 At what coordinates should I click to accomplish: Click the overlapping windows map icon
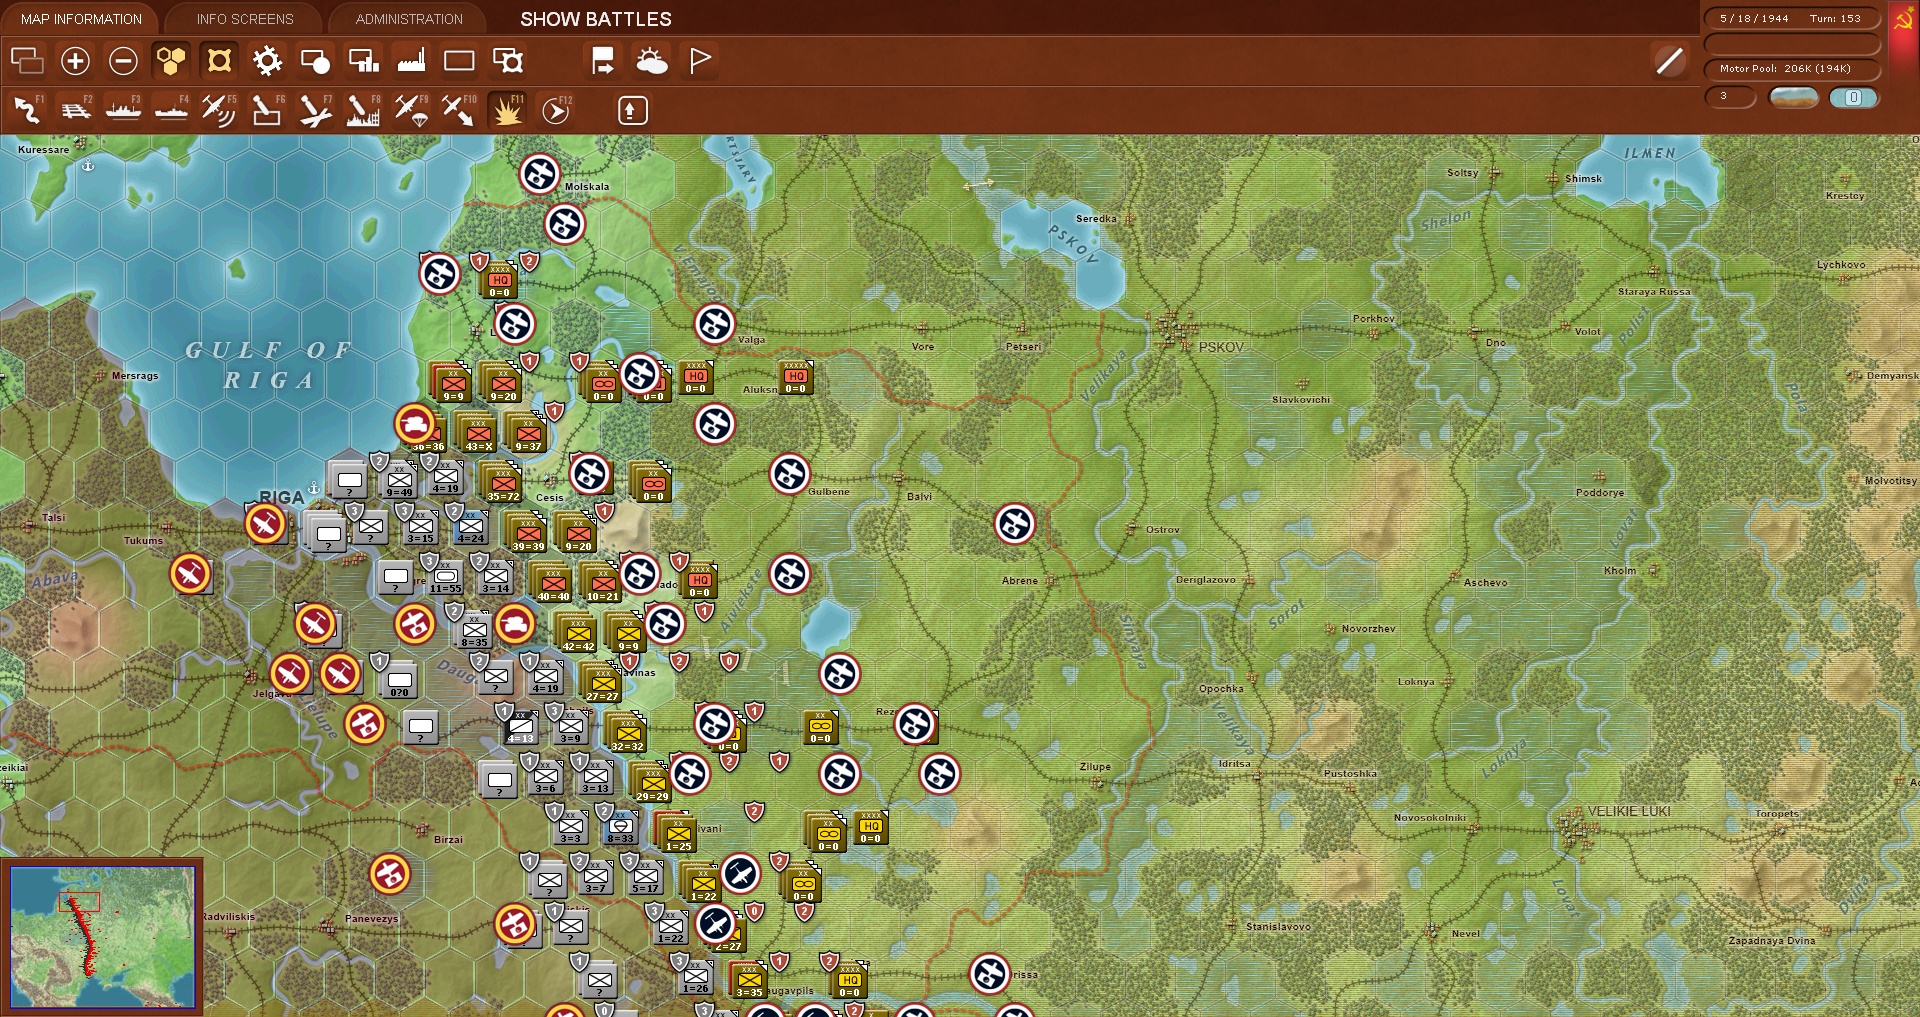pos(27,61)
